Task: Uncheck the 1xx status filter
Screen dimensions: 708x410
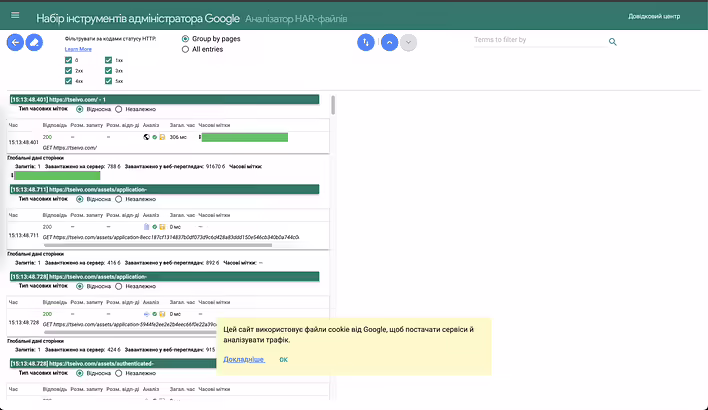Action: click(108, 60)
